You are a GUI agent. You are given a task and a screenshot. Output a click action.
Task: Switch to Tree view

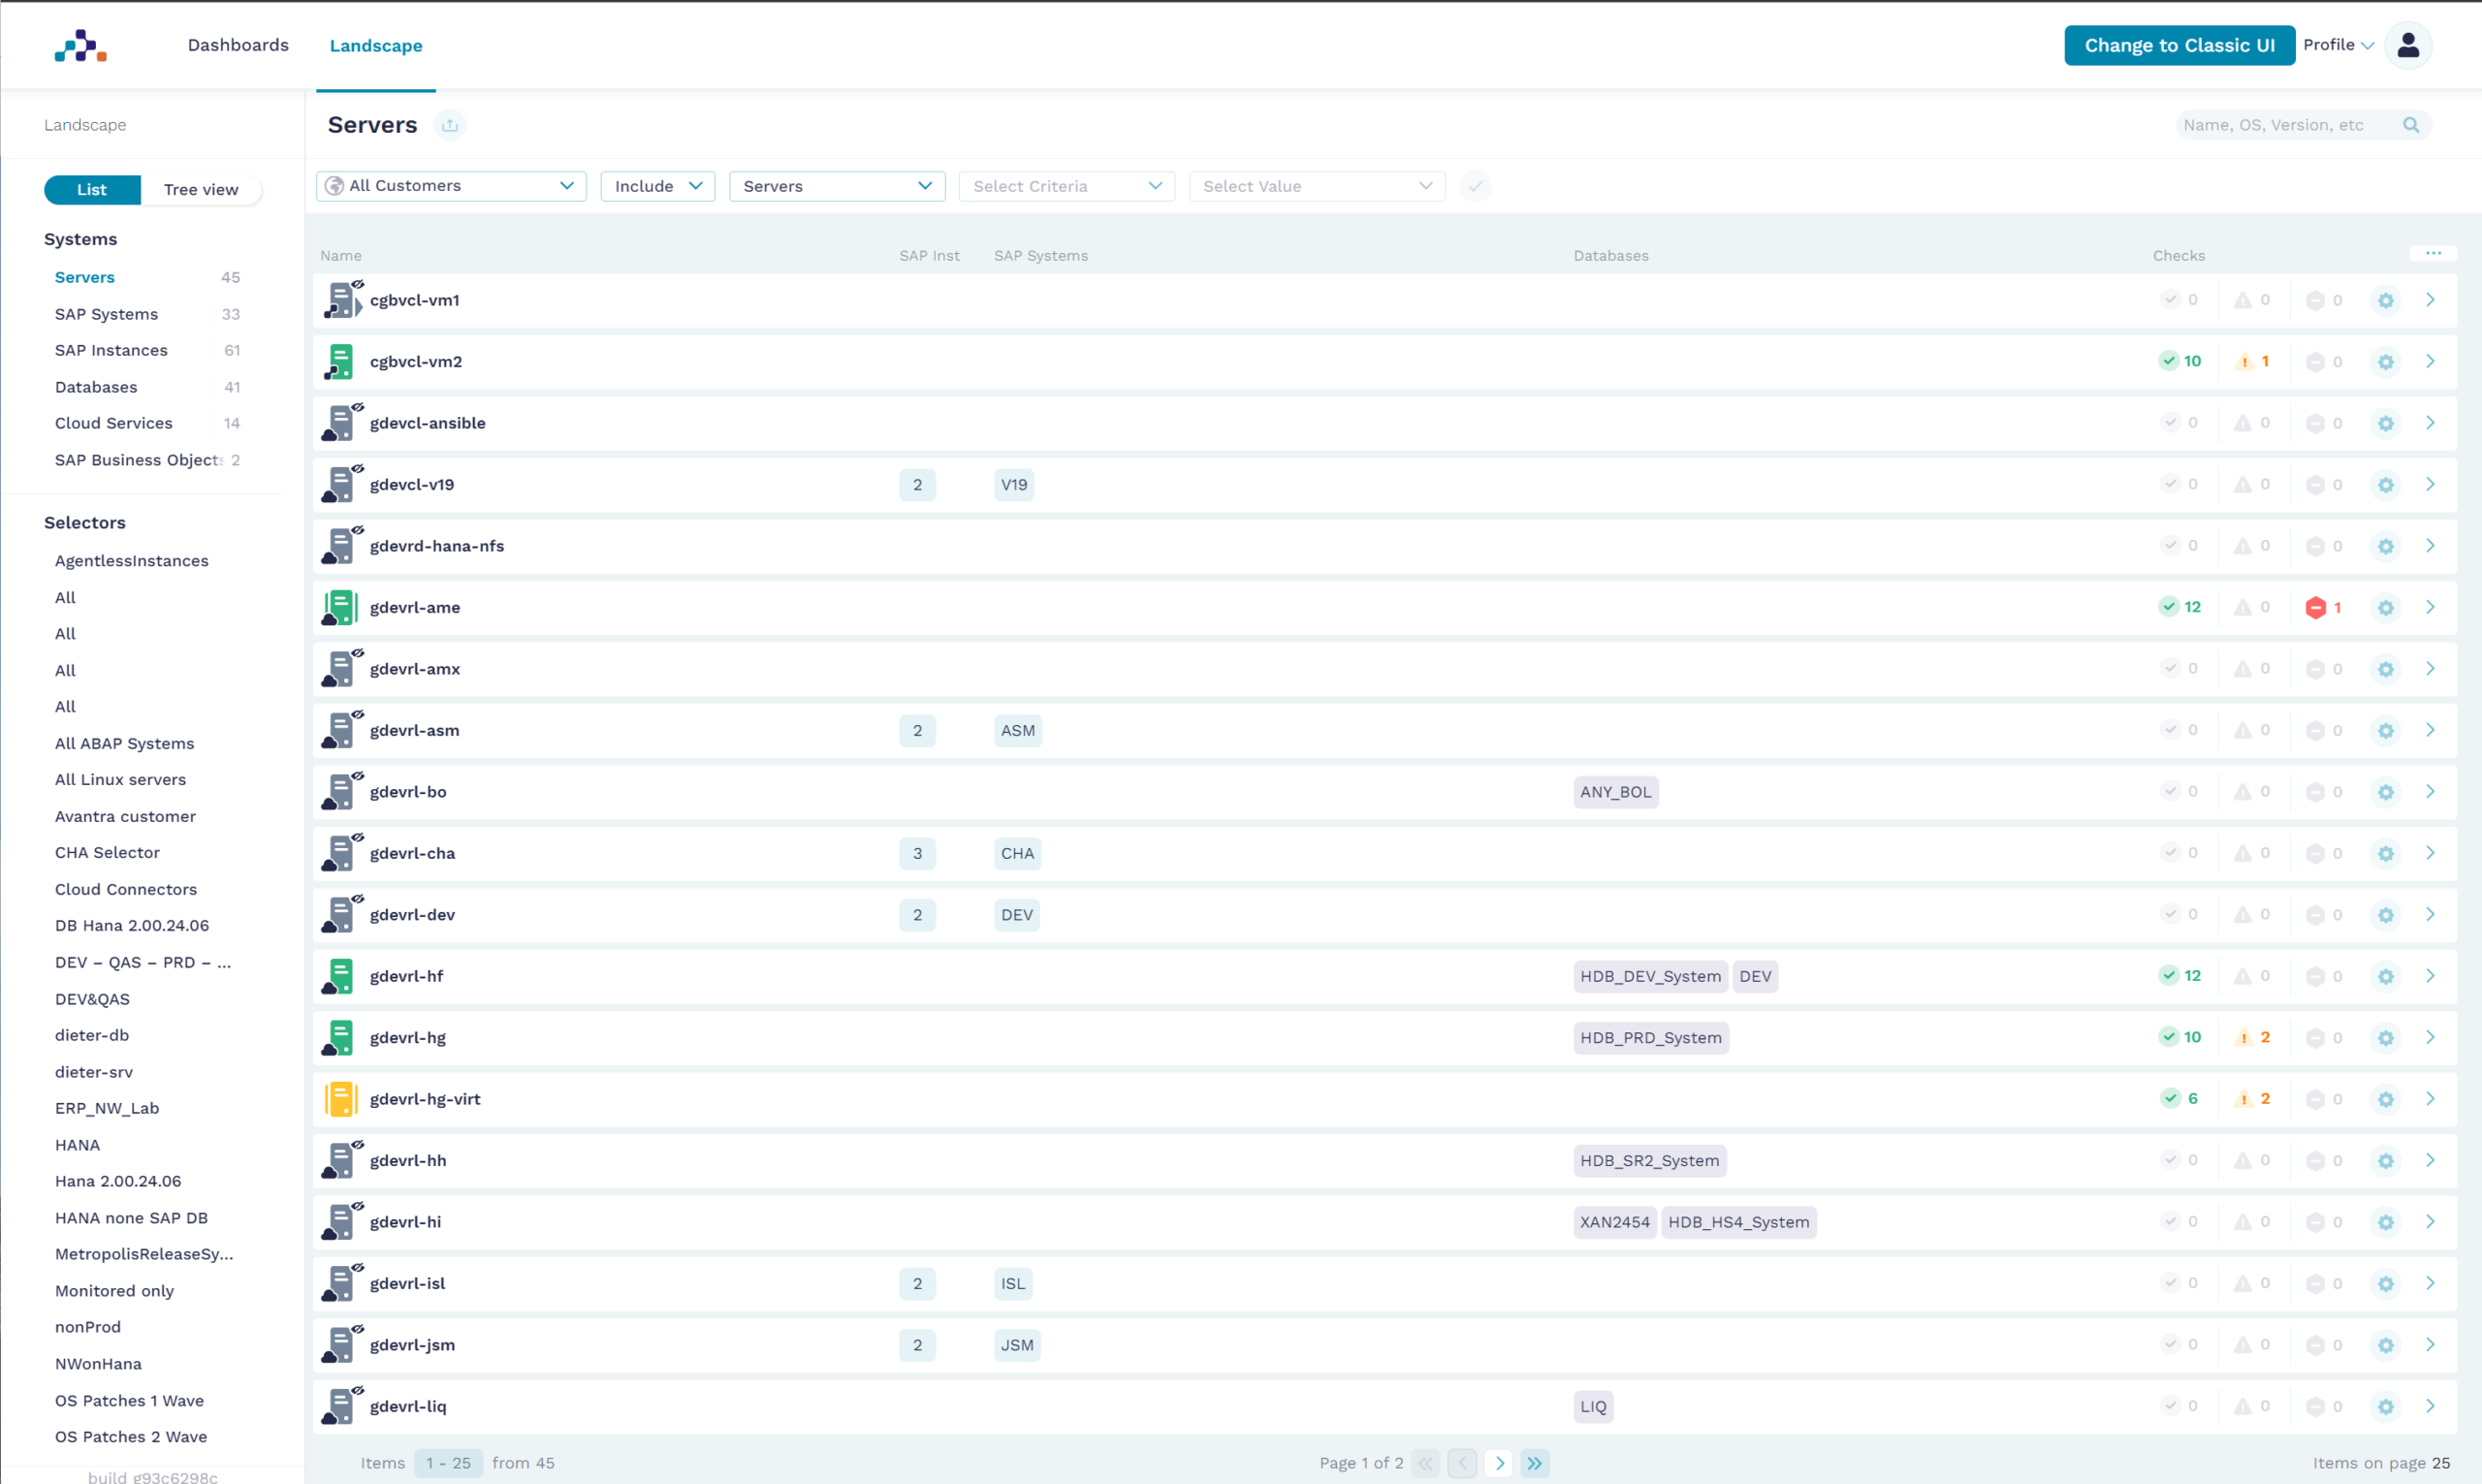tap(200, 189)
